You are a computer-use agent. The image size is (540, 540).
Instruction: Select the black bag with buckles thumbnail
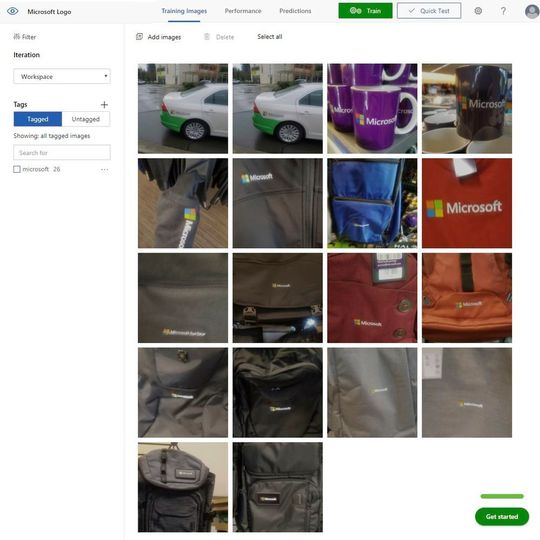[278, 298]
